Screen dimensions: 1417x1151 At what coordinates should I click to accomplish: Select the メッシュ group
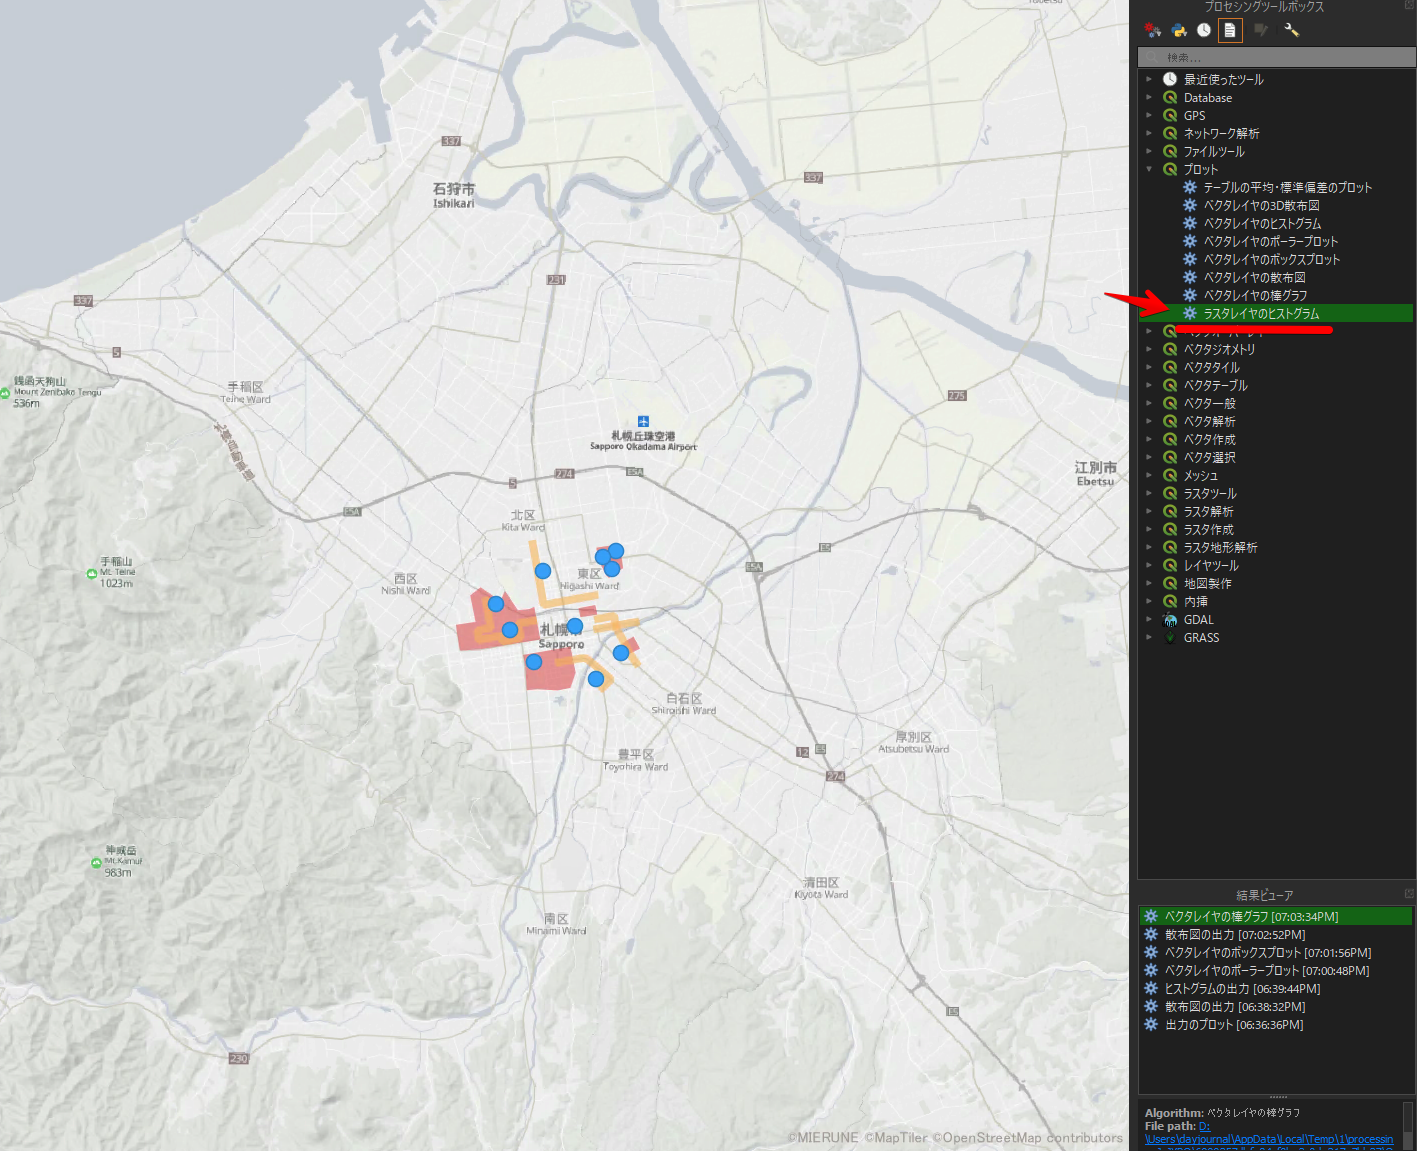coord(1200,475)
